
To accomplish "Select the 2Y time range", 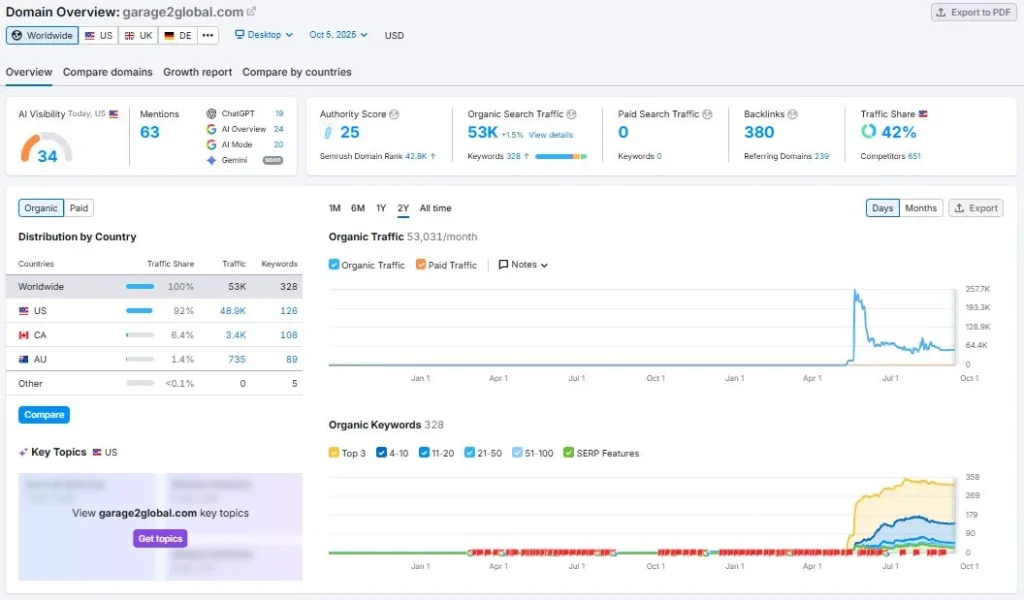I will (x=403, y=208).
